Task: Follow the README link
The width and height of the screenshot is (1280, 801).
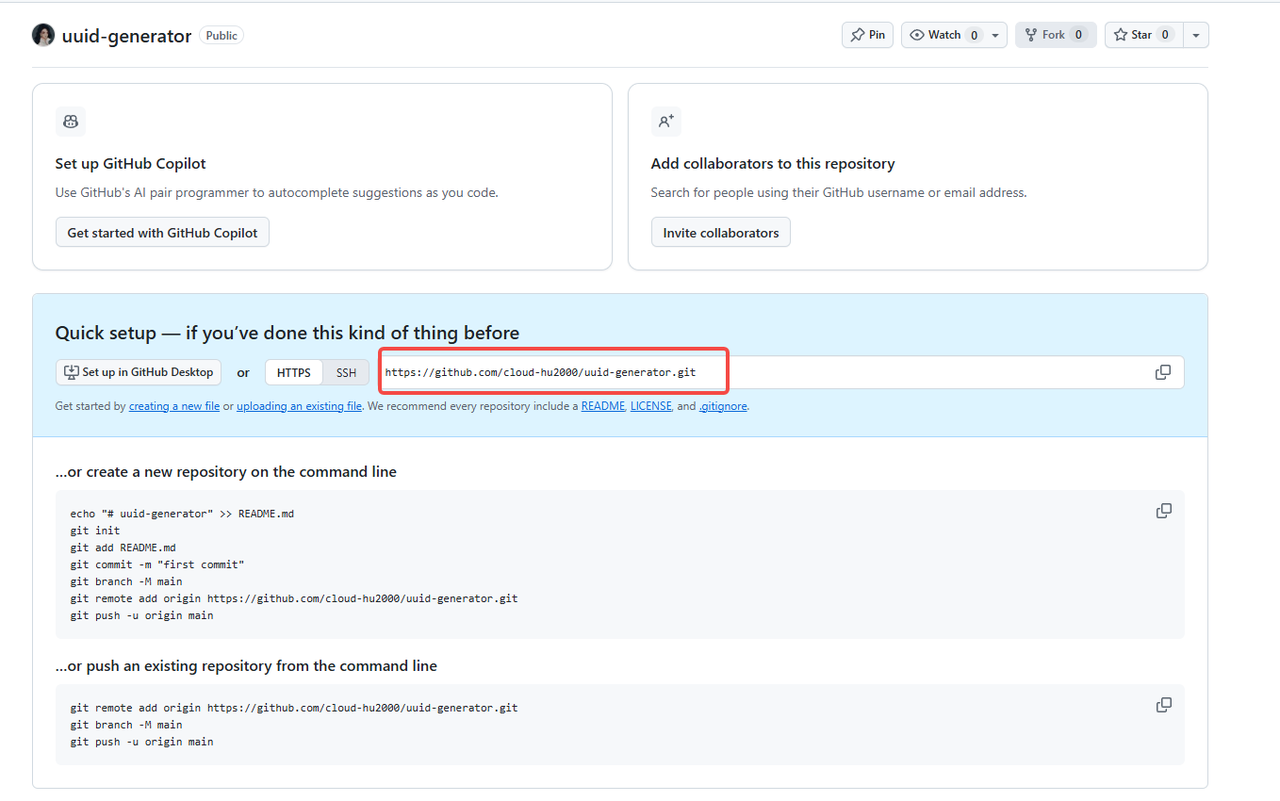Action: [x=603, y=407]
